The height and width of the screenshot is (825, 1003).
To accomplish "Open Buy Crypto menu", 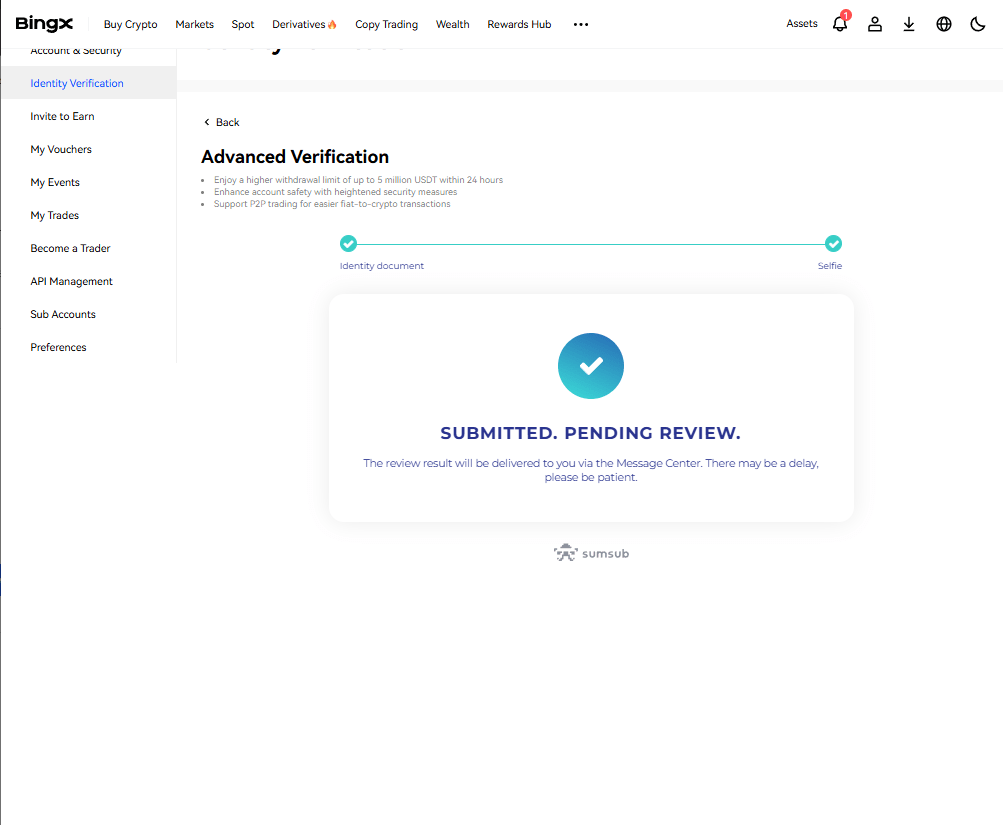I will (x=130, y=24).
